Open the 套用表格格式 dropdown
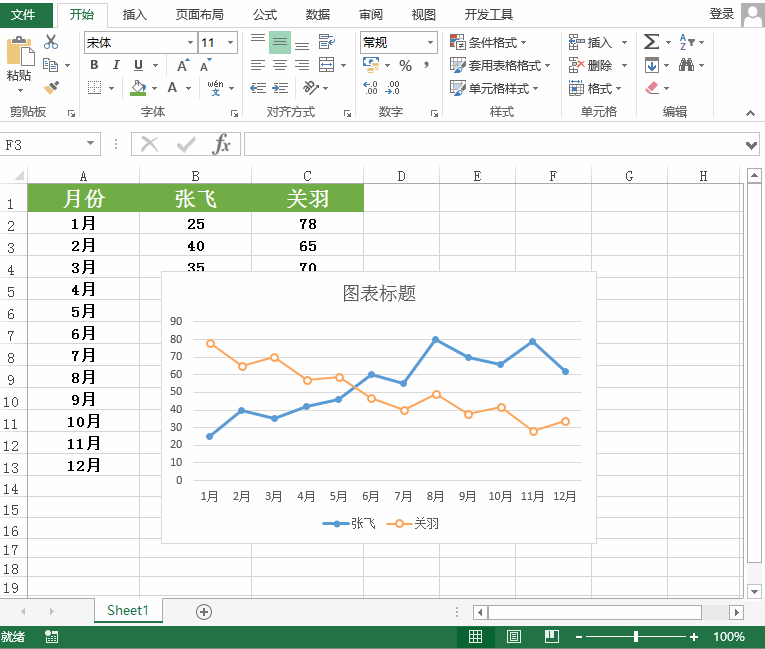765x649 pixels. 500,65
